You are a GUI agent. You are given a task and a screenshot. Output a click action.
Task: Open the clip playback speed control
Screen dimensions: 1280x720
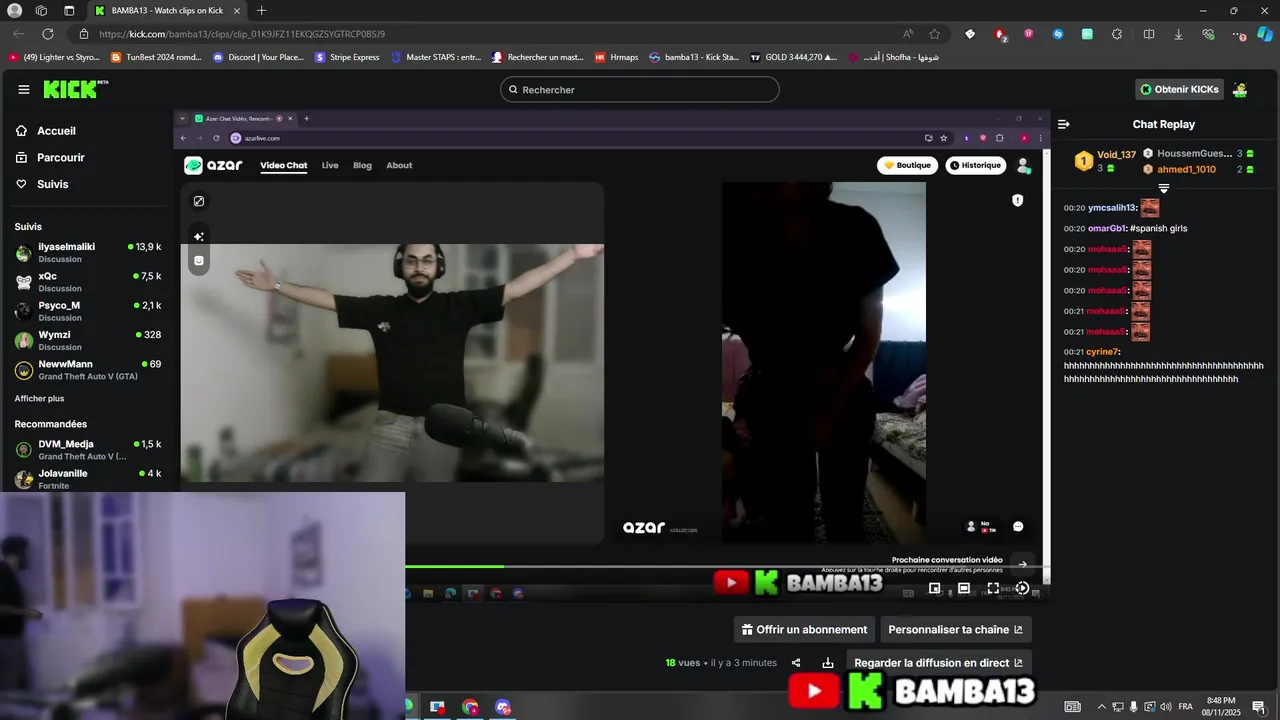click(x=1022, y=589)
